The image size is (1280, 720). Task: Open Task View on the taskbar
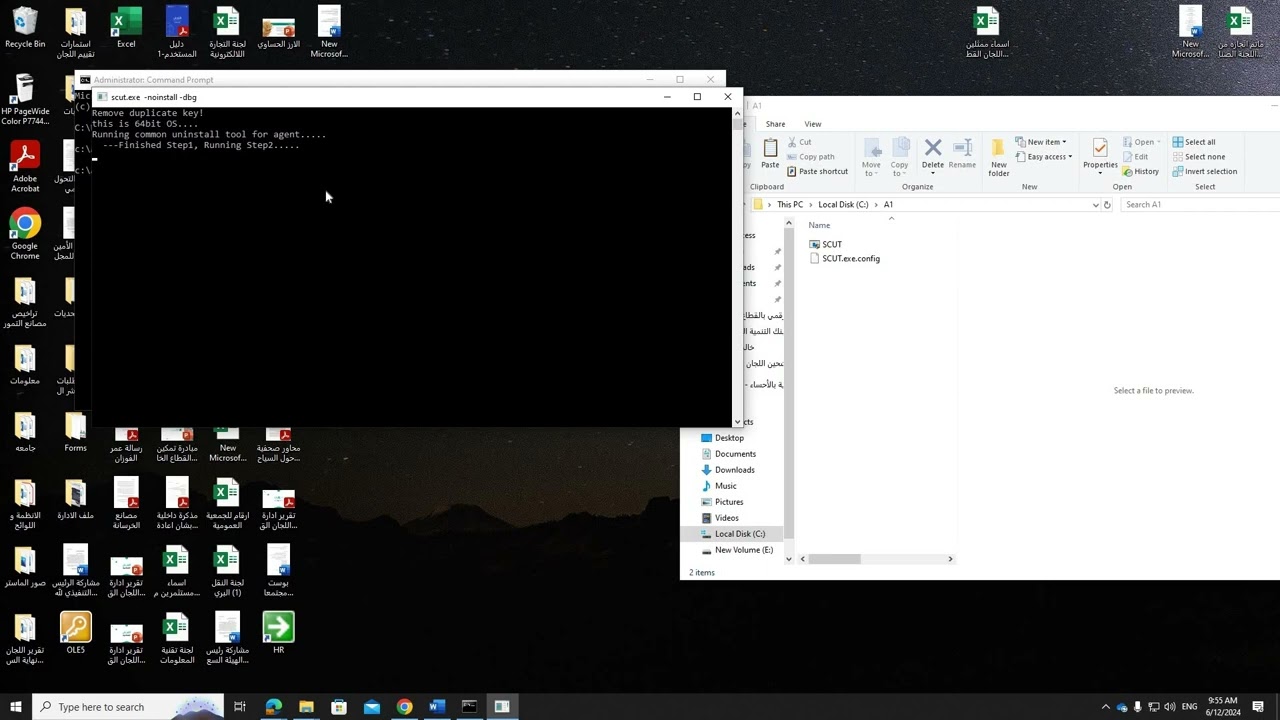pos(240,707)
